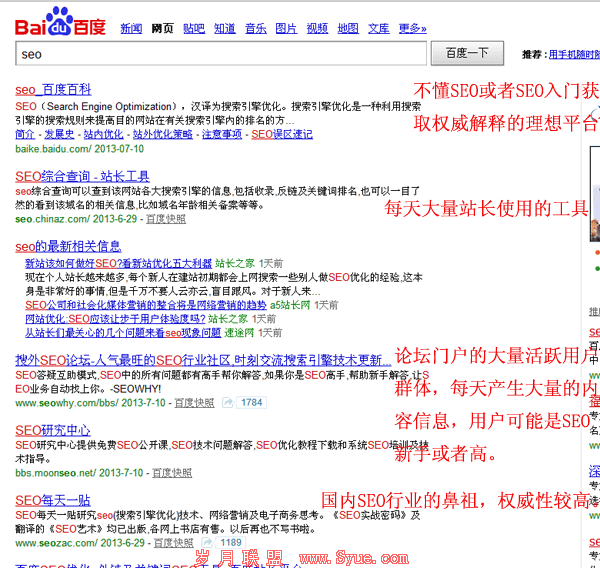Open the SEO误区速记 sub-link
The height and width of the screenshot is (568, 600).
coord(282,134)
